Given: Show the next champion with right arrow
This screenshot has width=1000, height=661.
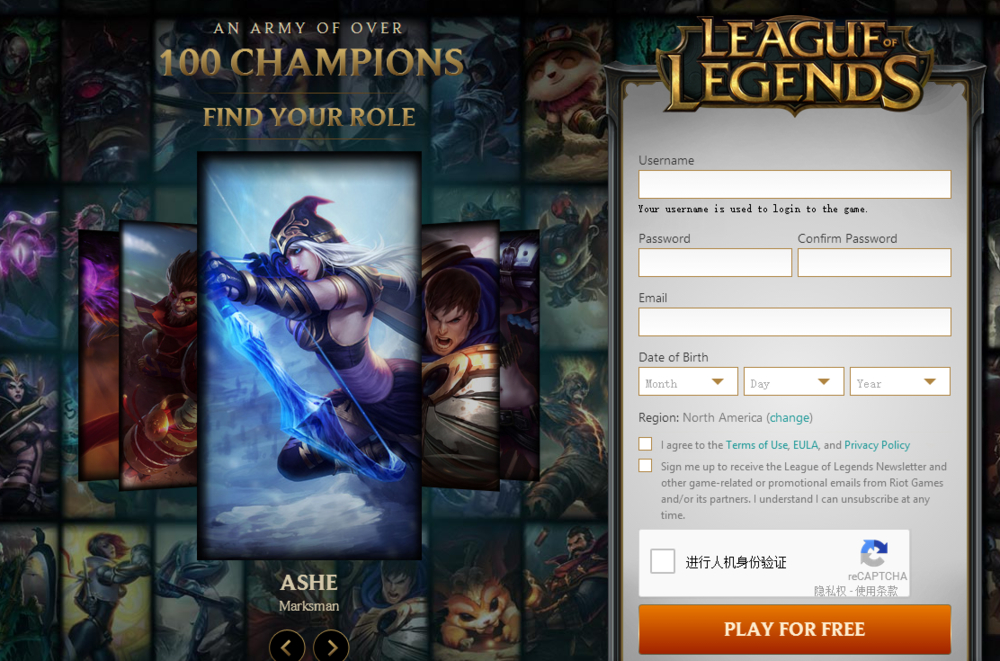Looking at the screenshot, I should (x=331, y=646).
